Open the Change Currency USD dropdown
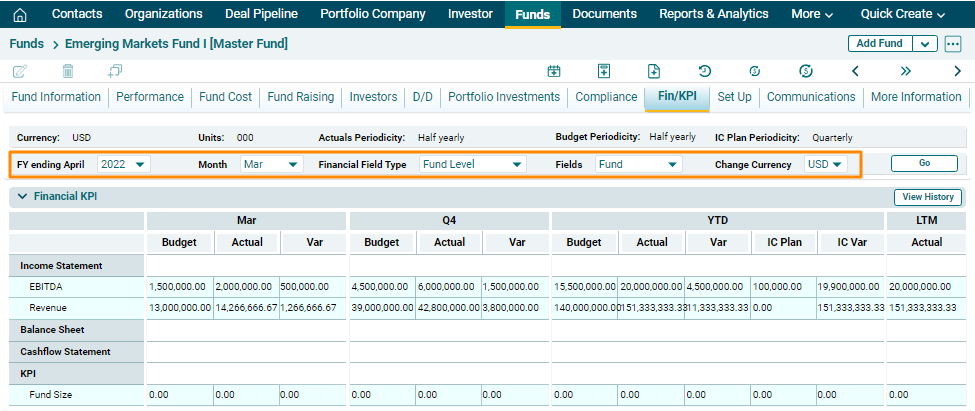Screen dimensions: 975x411 click(x=825, y=164)
